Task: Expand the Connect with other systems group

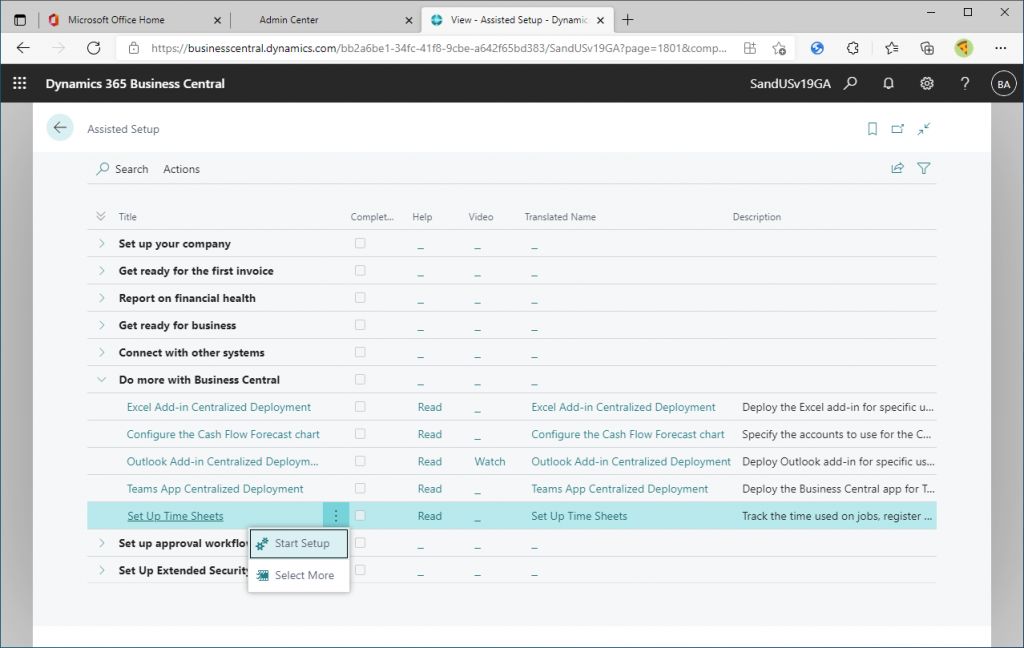Action: [x=101, y=352]
